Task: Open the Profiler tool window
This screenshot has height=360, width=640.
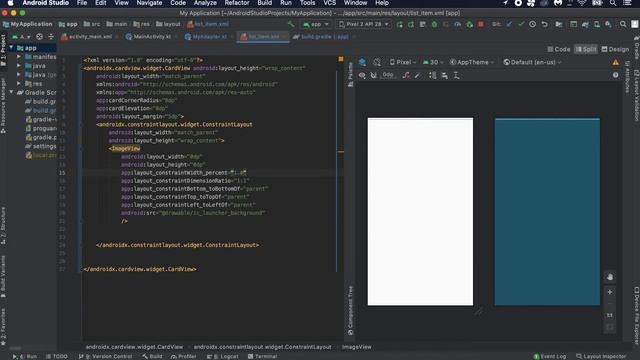Action: [x=184, y=356]
